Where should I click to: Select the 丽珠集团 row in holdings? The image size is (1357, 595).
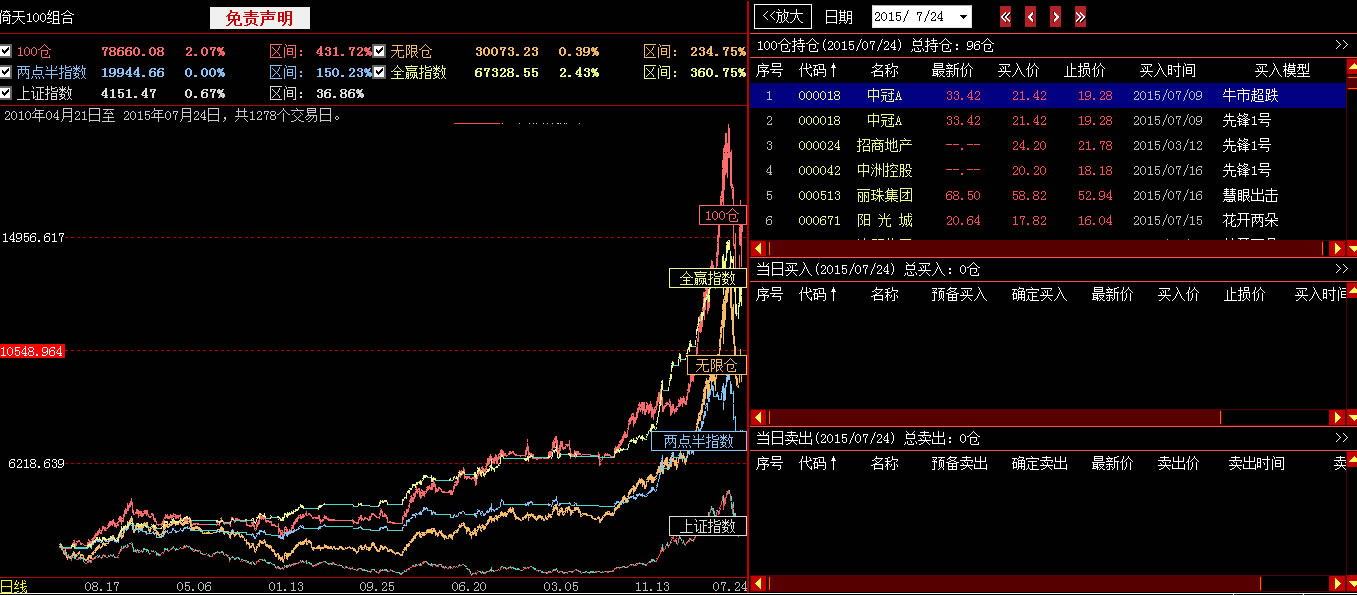point(884,196)
